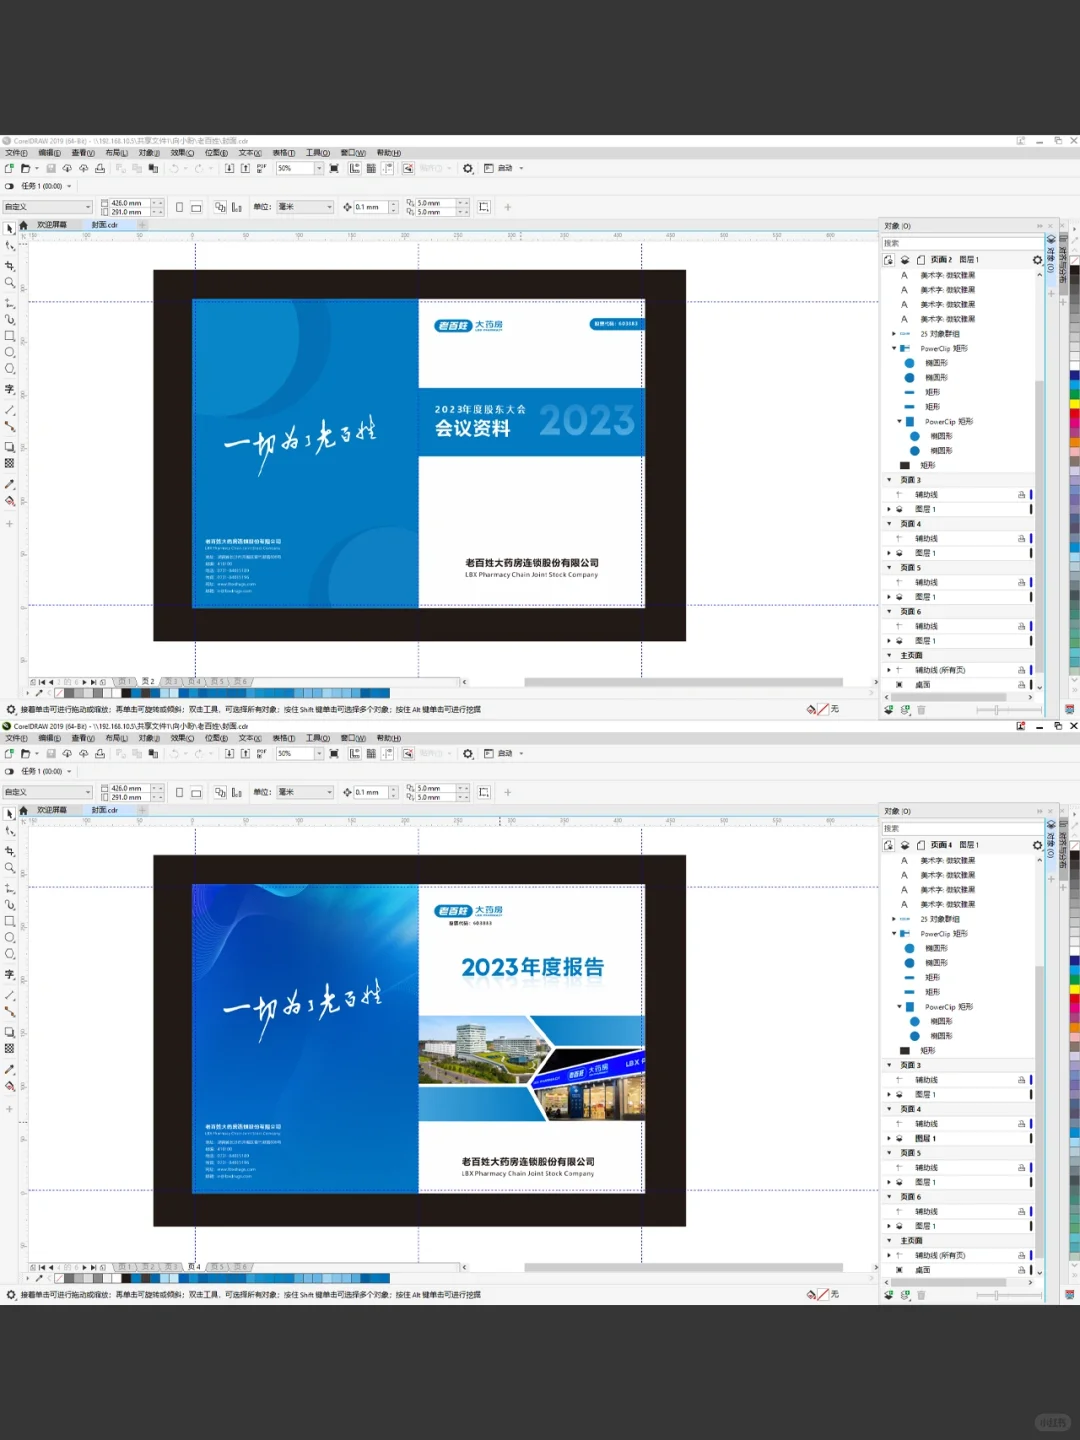Click Export icon in 页面 4 window toolbar
Image resolution: width=1080 pixels, height=1440 pixels.
tap(245, 753)
